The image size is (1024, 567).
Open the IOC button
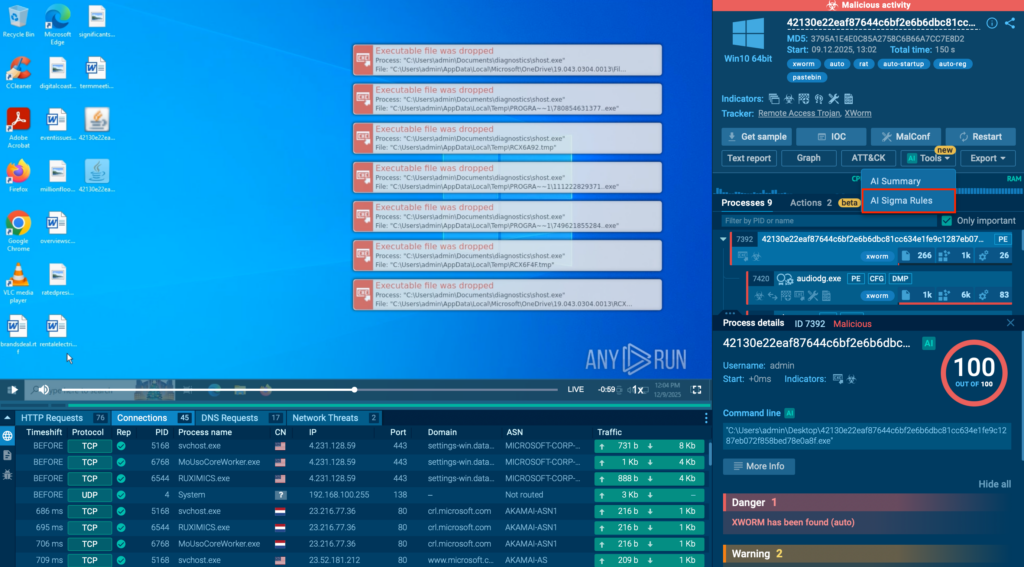click(831, 137)
